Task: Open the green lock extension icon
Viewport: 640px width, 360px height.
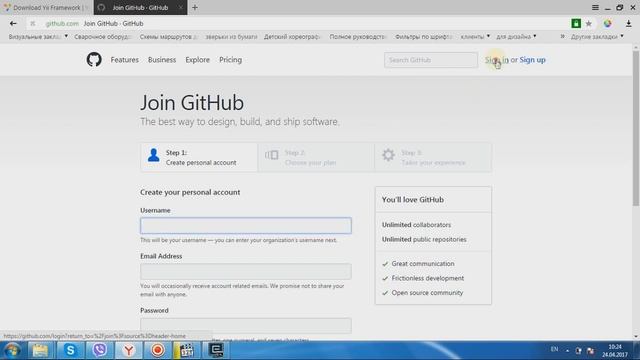Action: 576,24
